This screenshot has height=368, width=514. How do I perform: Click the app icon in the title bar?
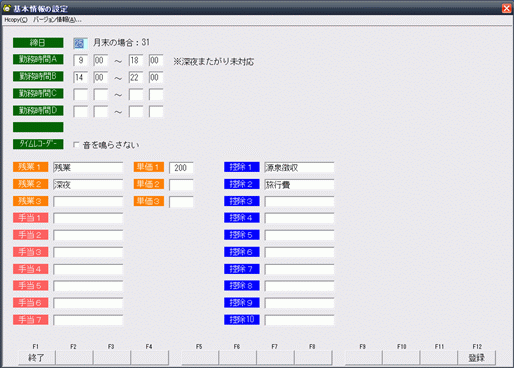[7, 8]
